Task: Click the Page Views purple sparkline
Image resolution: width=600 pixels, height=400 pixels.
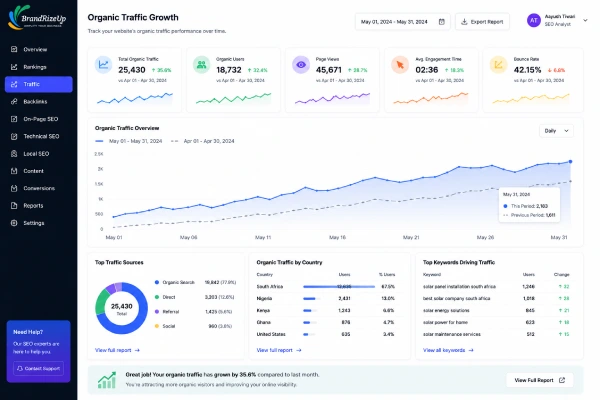Action: 333,98
